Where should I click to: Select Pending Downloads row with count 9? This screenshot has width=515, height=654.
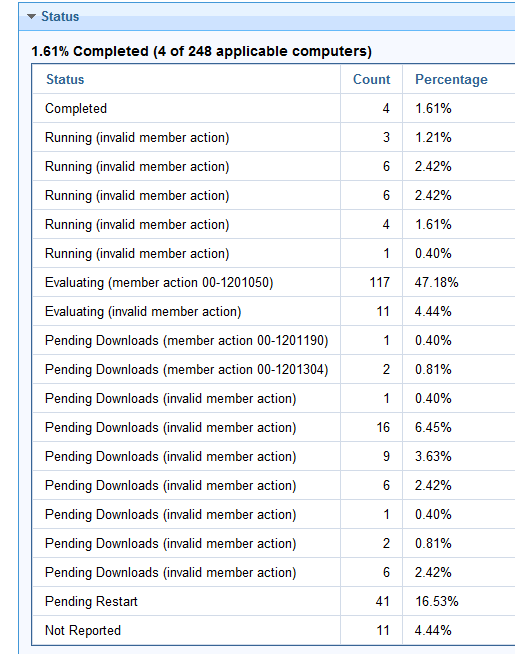pos(274,456)
